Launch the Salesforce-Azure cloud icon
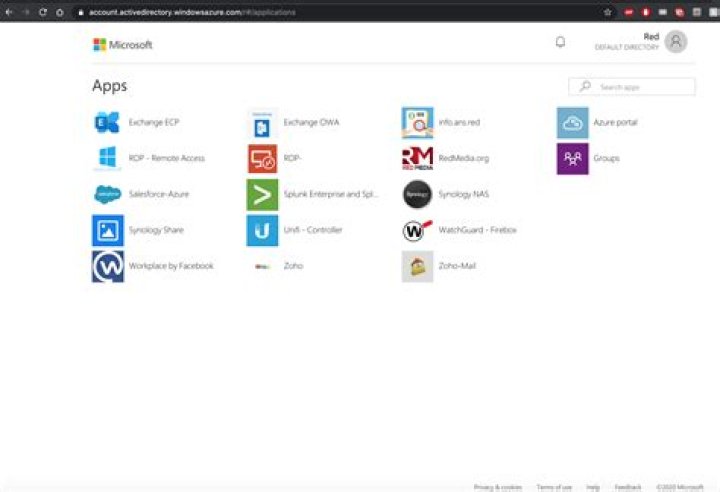 [107, 194]
